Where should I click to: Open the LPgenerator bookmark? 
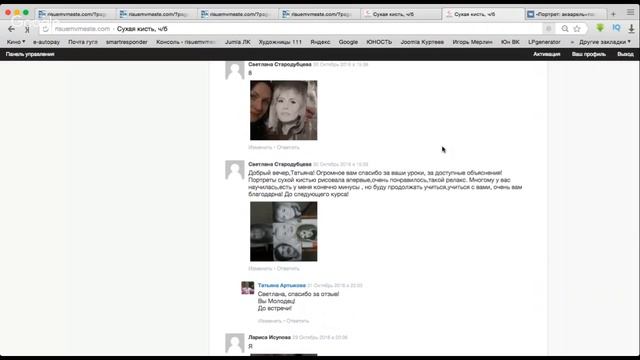[544, 42]
